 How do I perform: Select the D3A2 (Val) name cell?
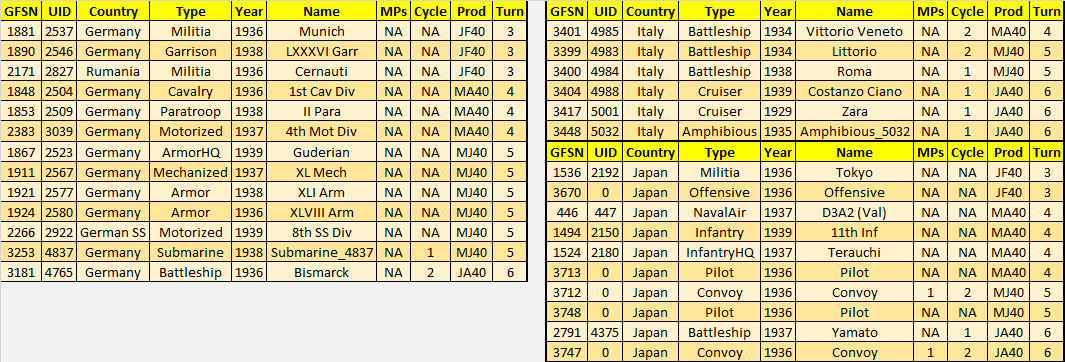854,212
